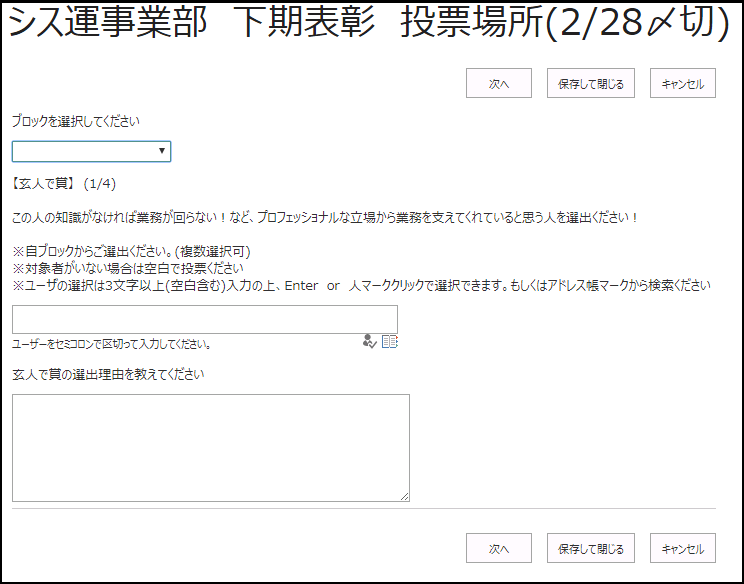Viewport: 744px width, 584px height.
Task: Click the check names person icon
Action: point(369,342)
